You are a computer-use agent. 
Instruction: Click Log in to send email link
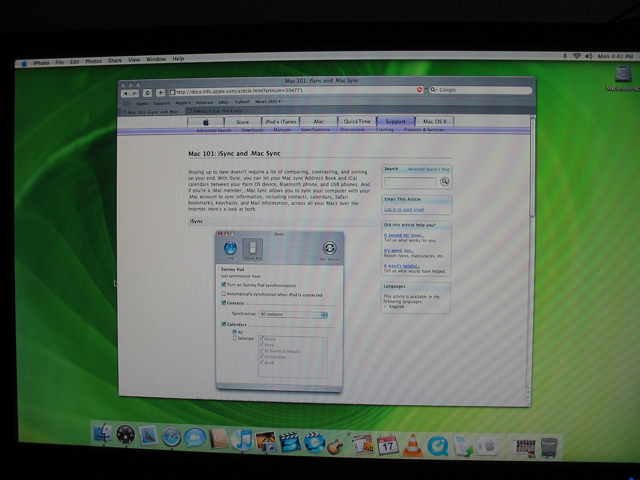click(x=404, y=209)
